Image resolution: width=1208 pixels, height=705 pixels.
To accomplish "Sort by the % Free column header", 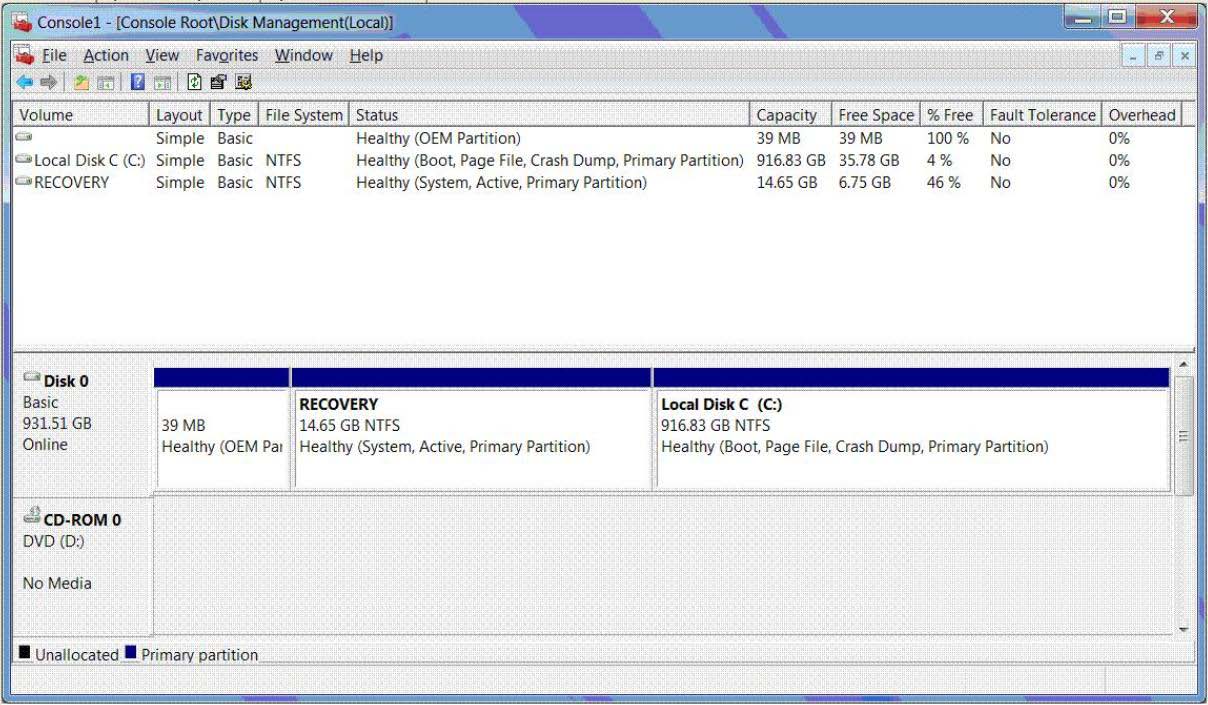I will [x=950, y=115].
